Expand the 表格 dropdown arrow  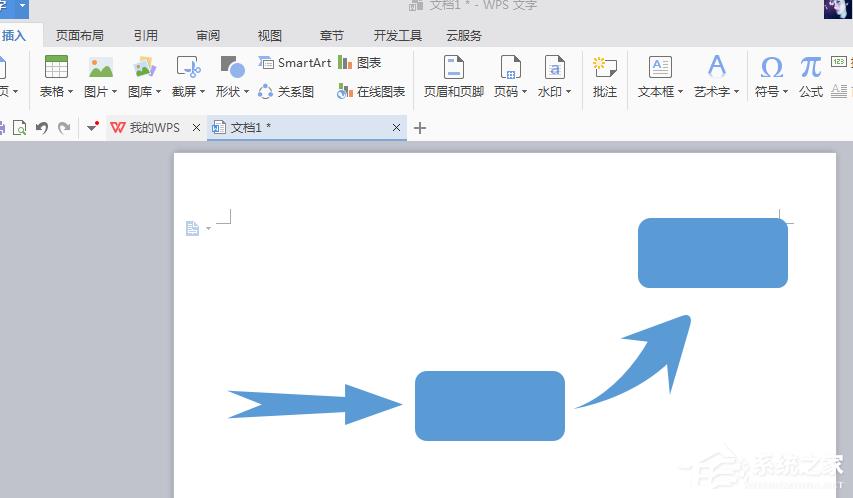[70, 91]
